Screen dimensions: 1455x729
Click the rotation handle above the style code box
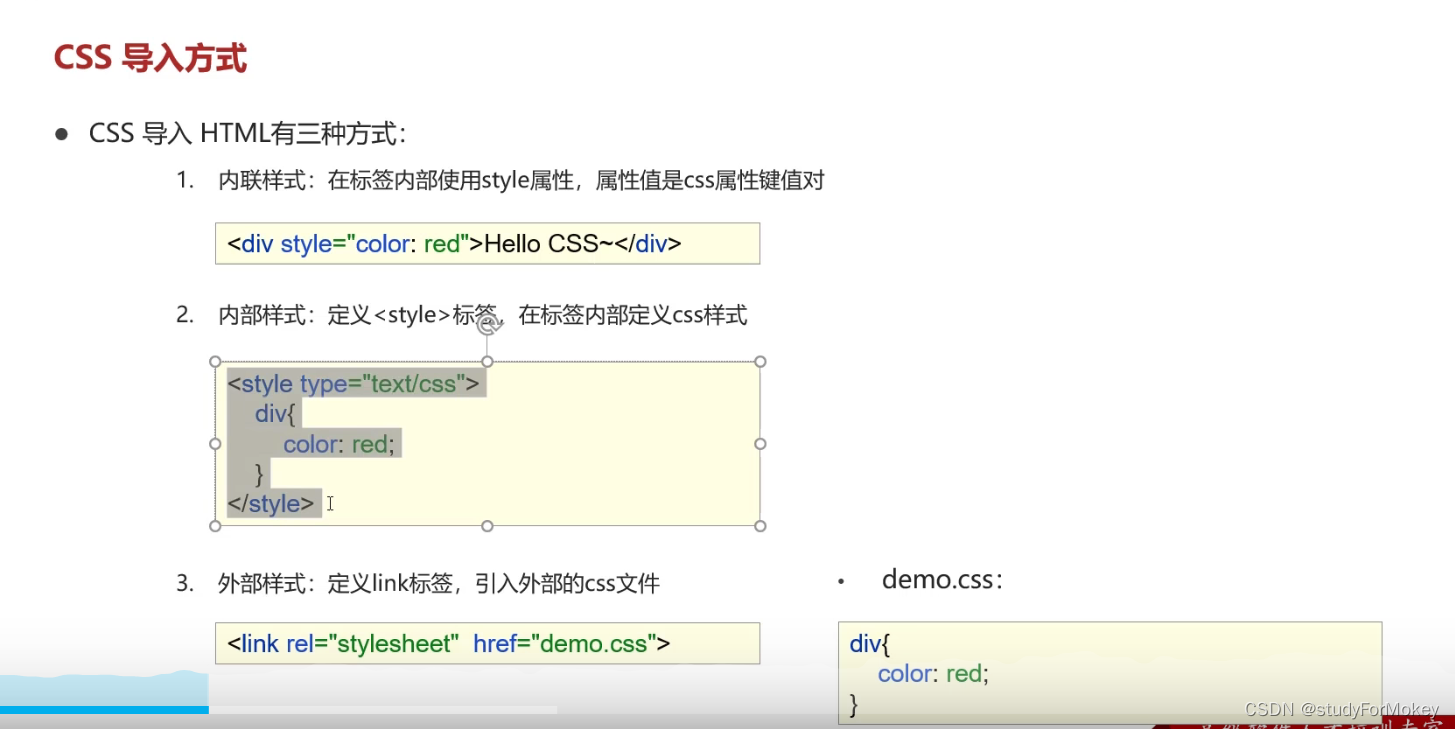point(487,324)
